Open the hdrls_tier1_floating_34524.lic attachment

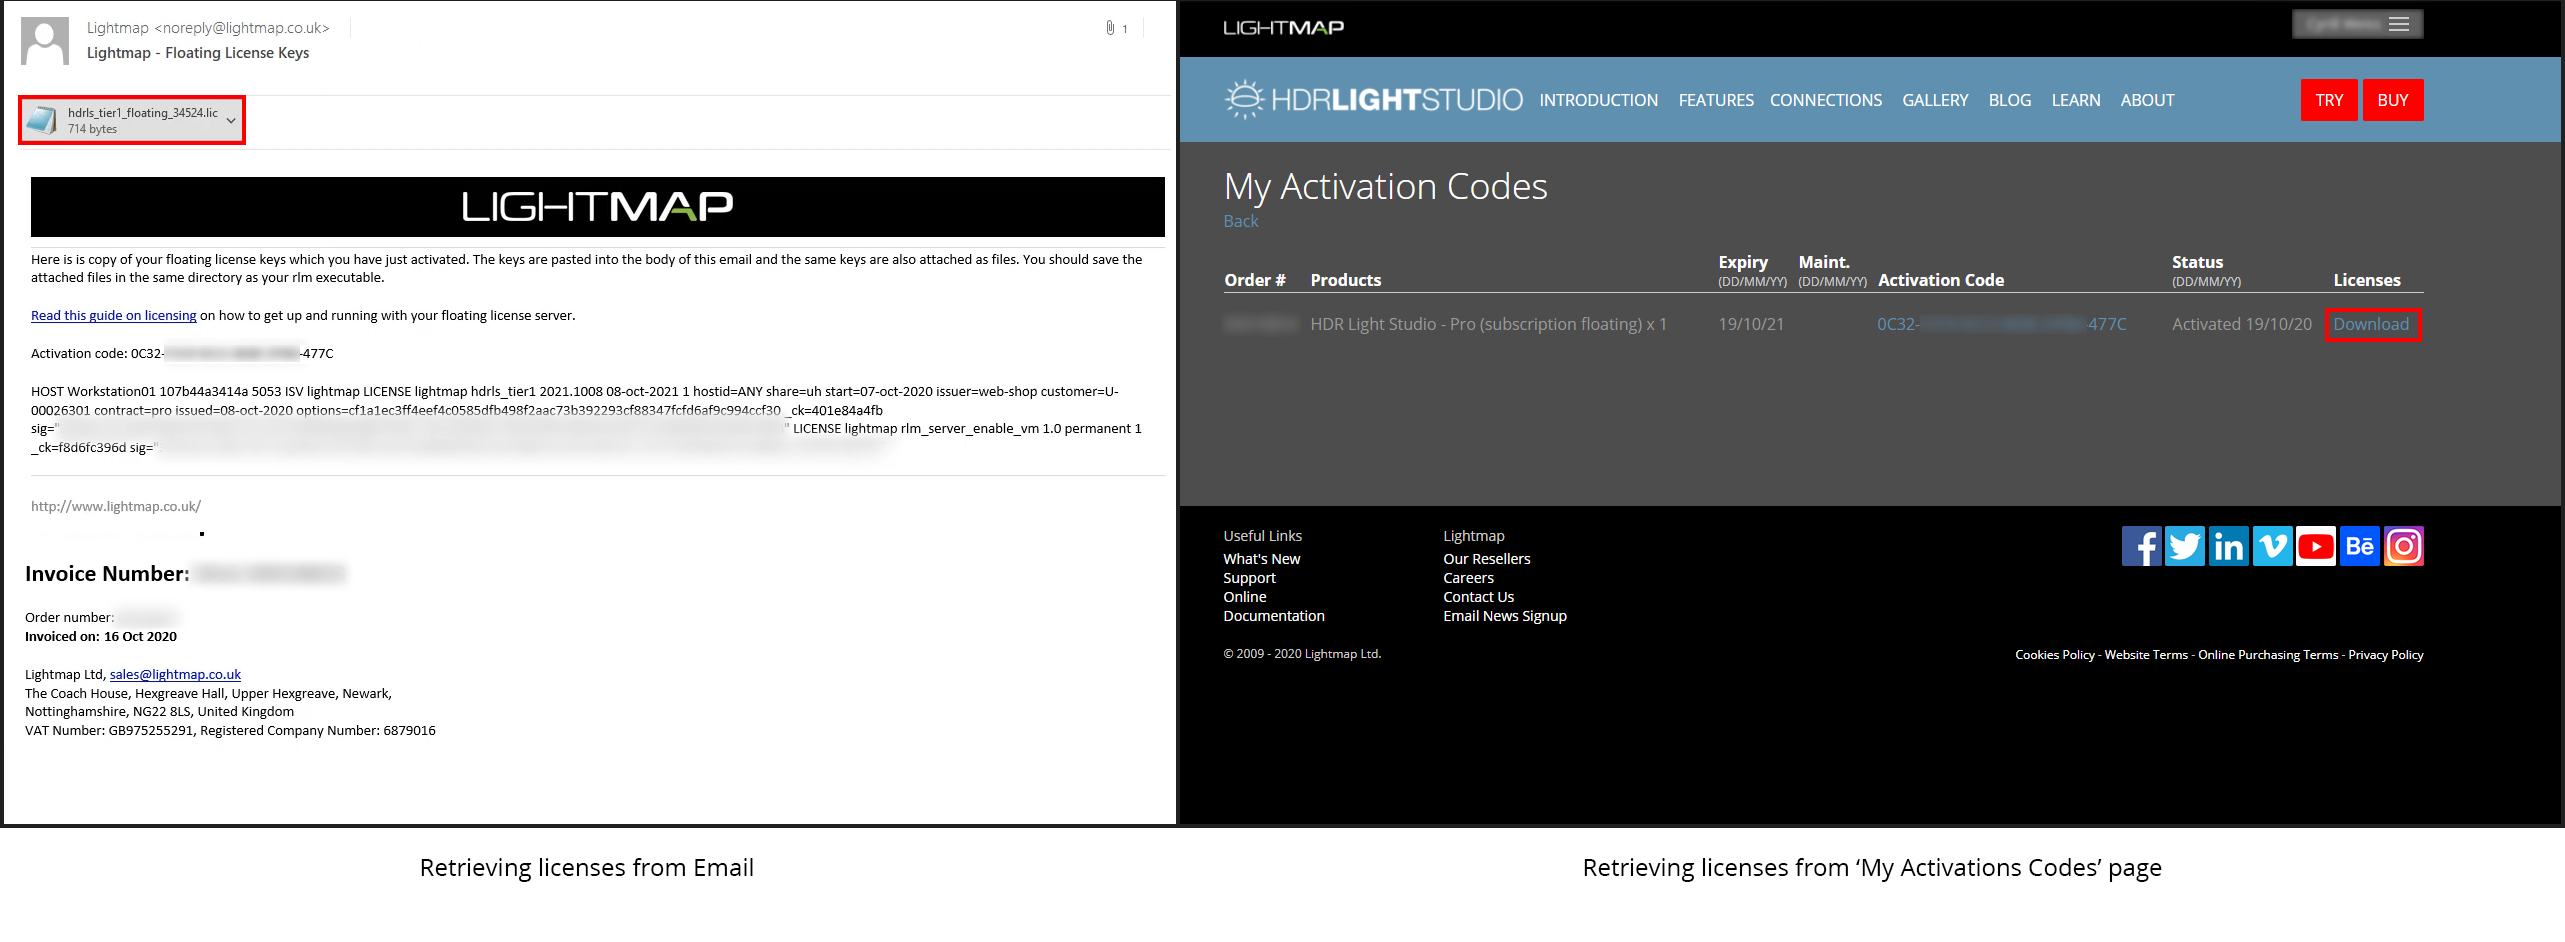click(x=131, y=120)
